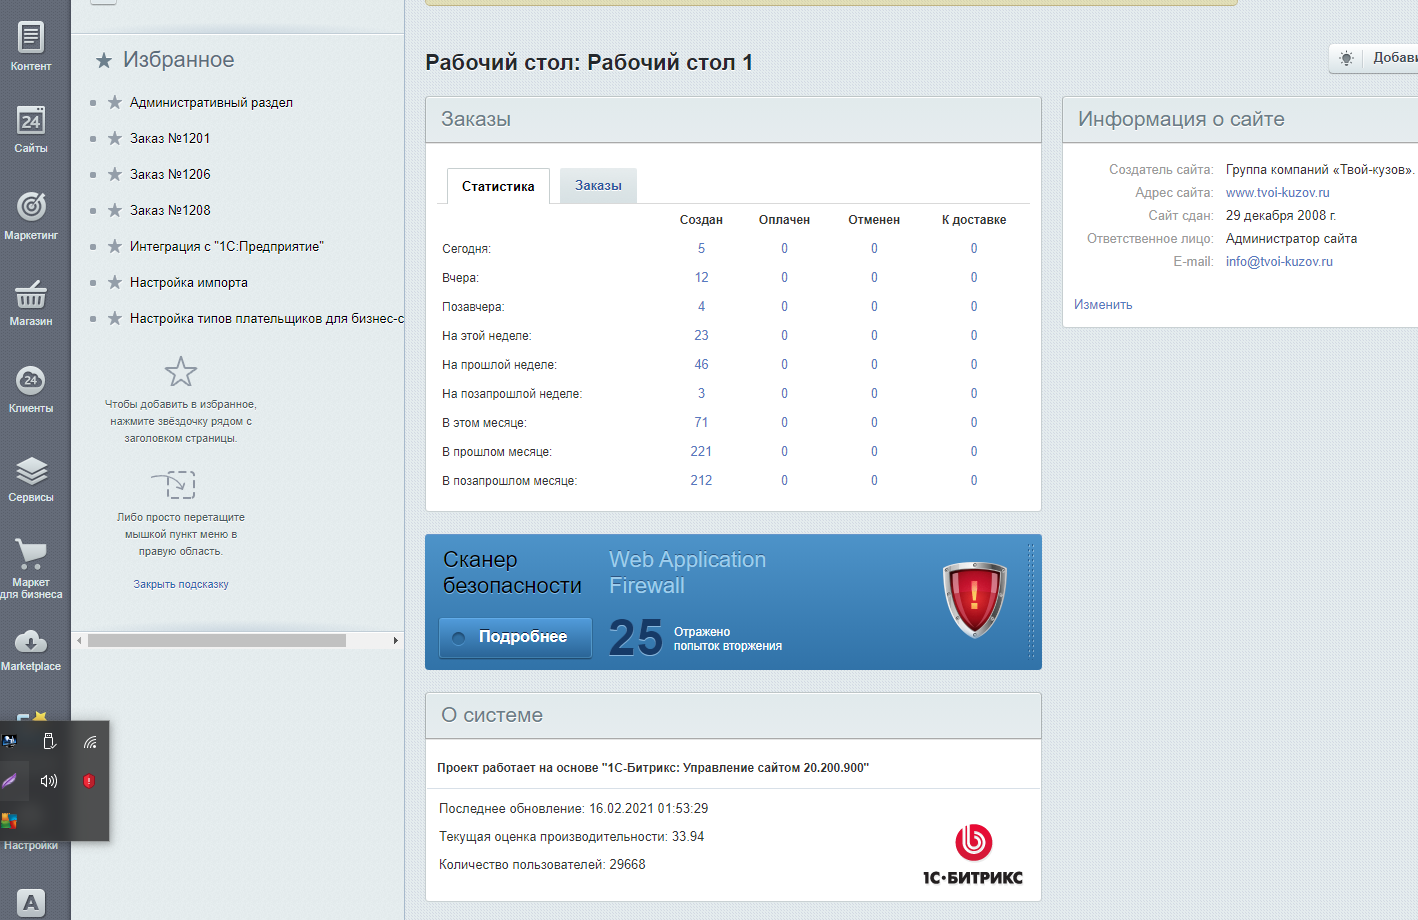Click created count 5 for Сегодня

pos(701,248)
